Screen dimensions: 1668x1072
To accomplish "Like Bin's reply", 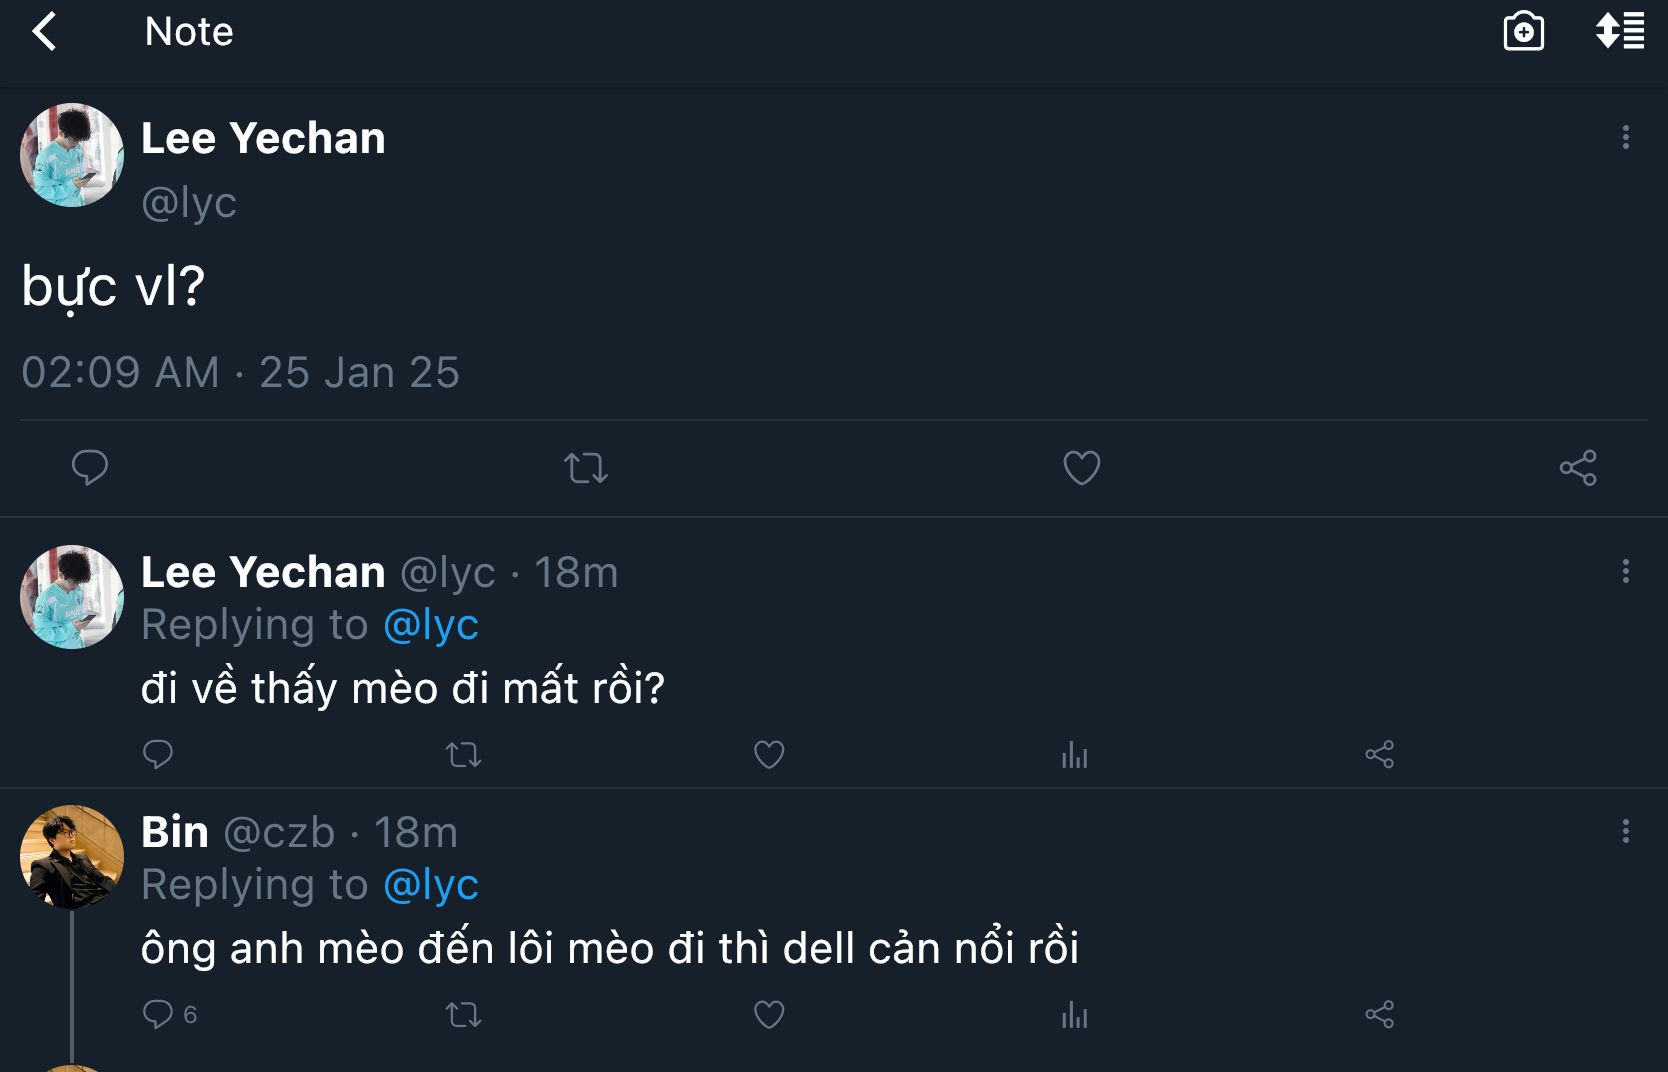I will point(769,1015).
